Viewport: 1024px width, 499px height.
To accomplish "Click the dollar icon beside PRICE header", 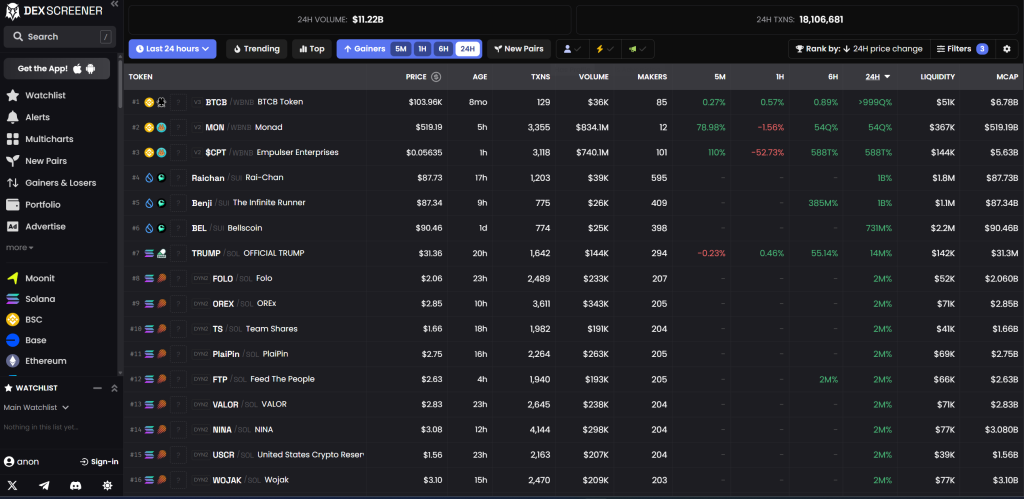I will [x=436, y=77].
